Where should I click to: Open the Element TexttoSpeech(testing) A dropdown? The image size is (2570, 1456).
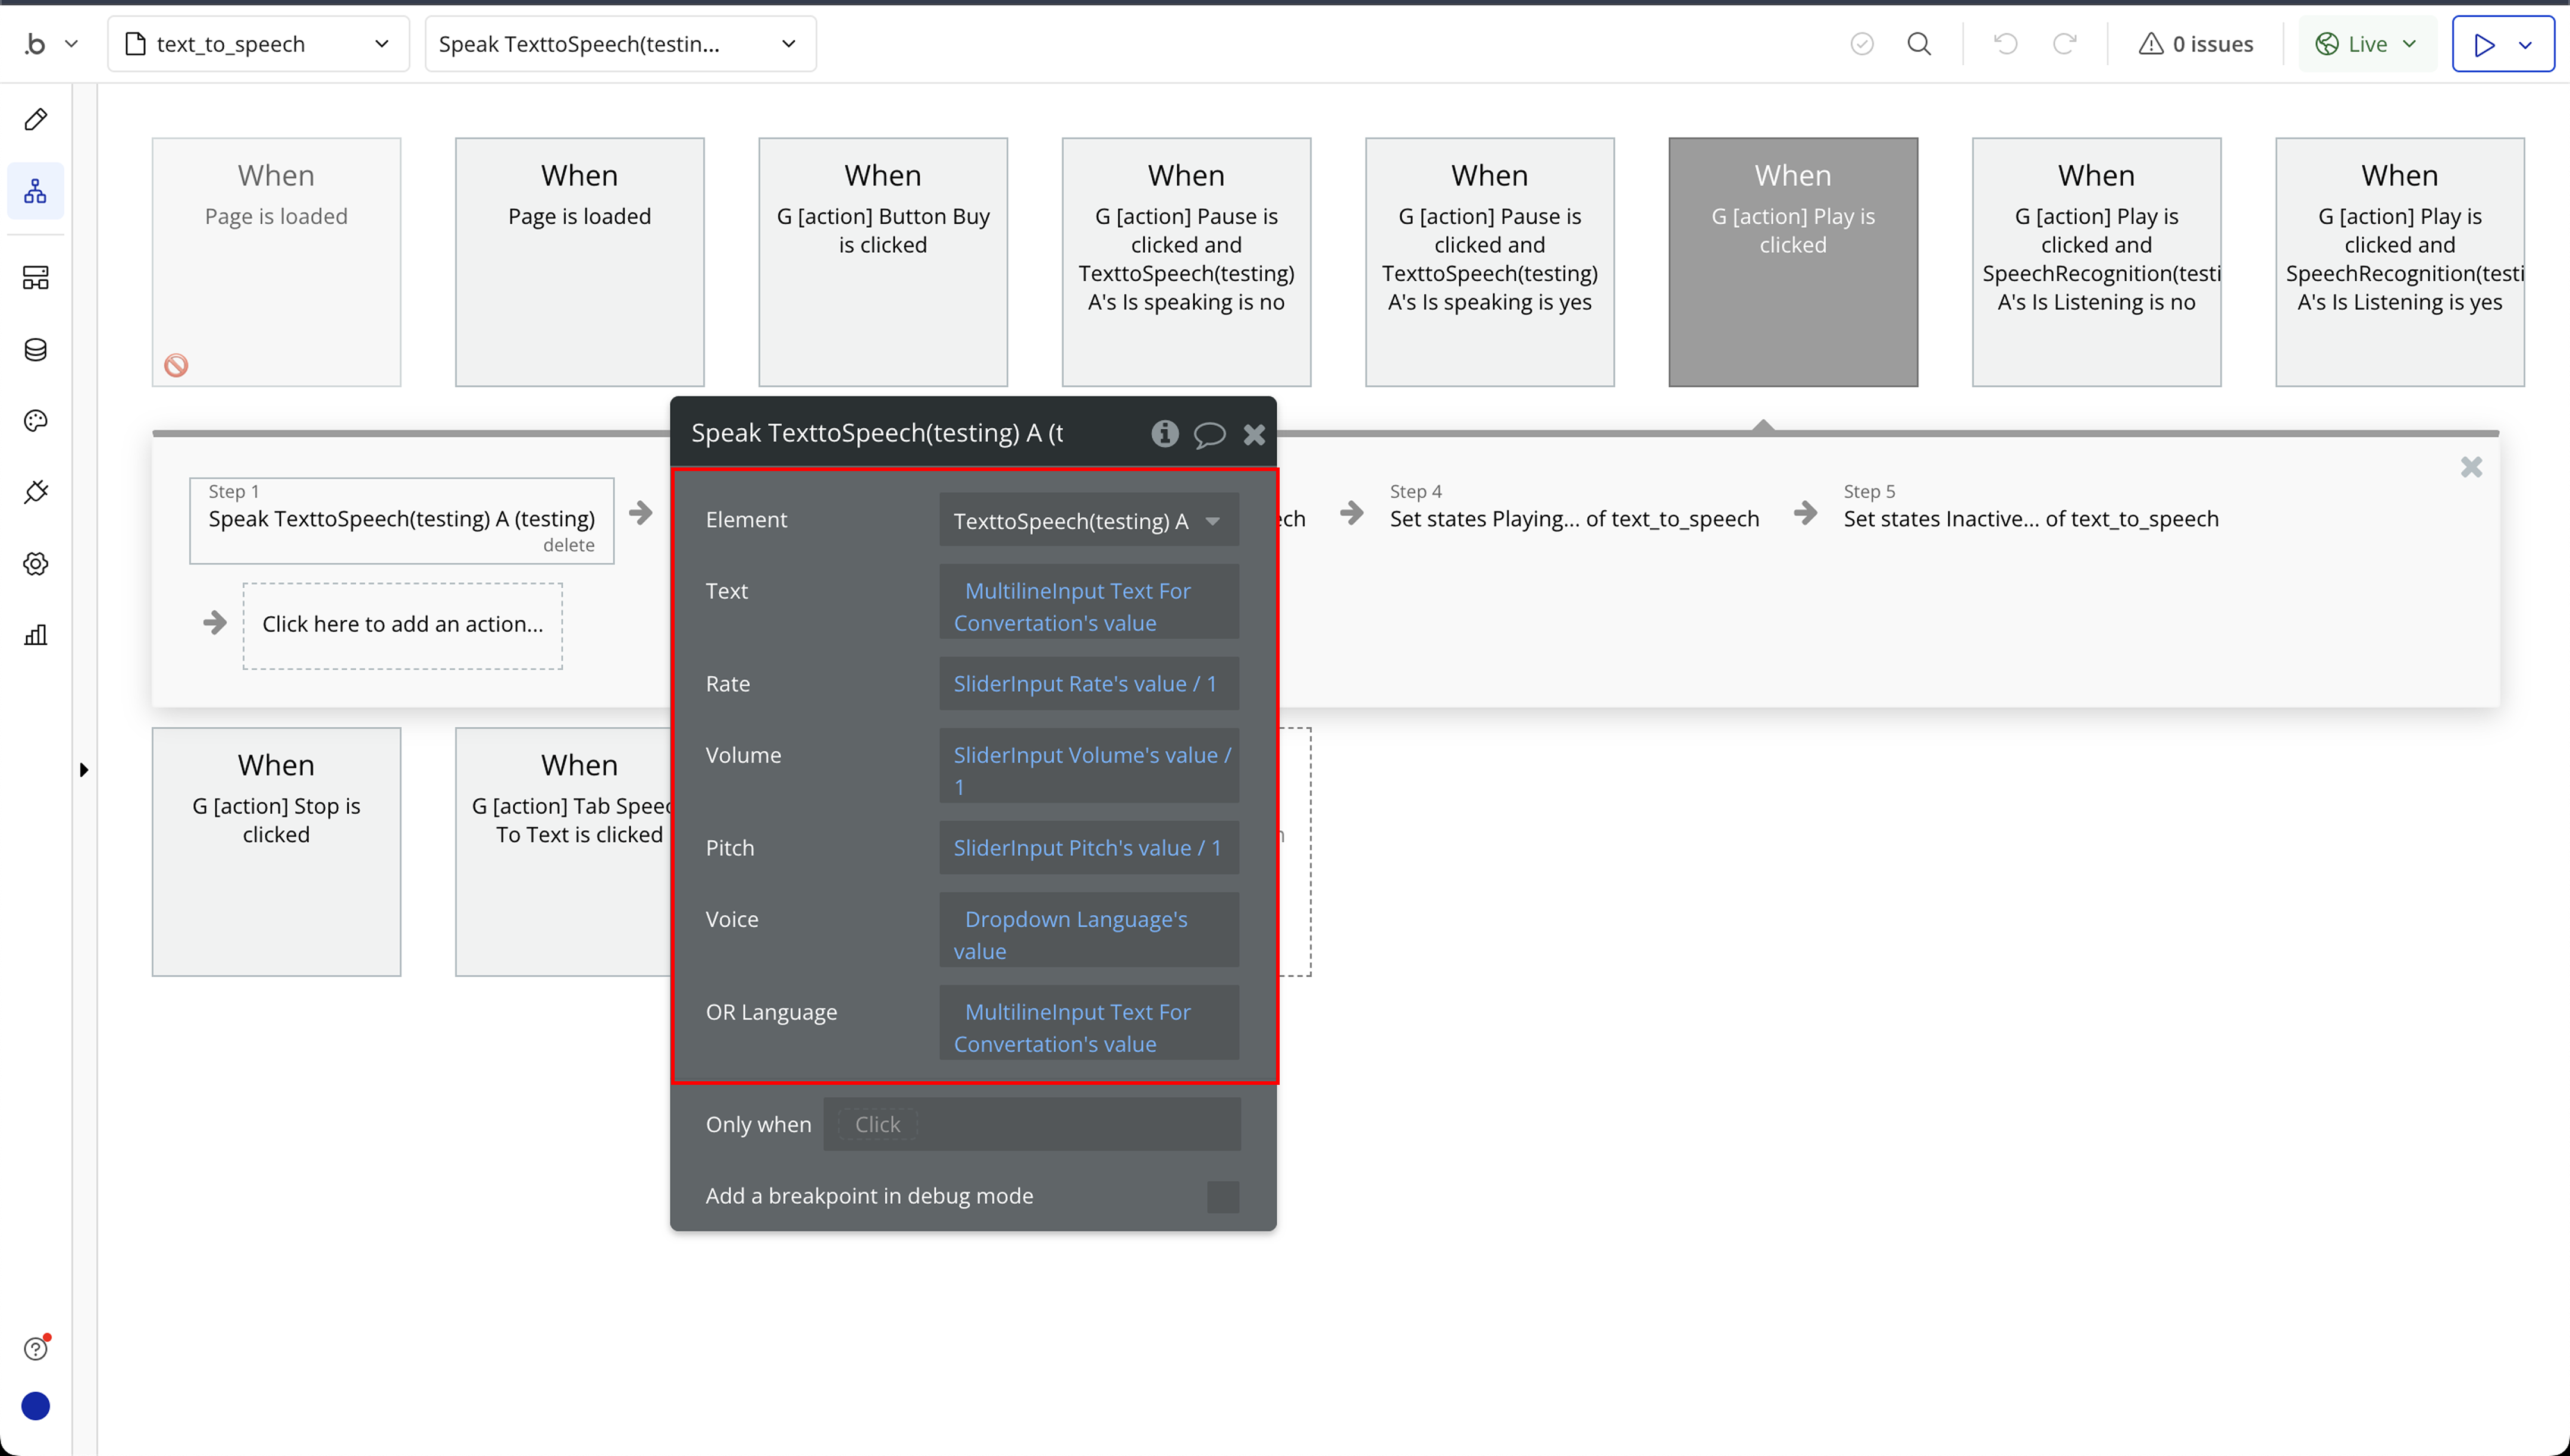[1088, 520]
